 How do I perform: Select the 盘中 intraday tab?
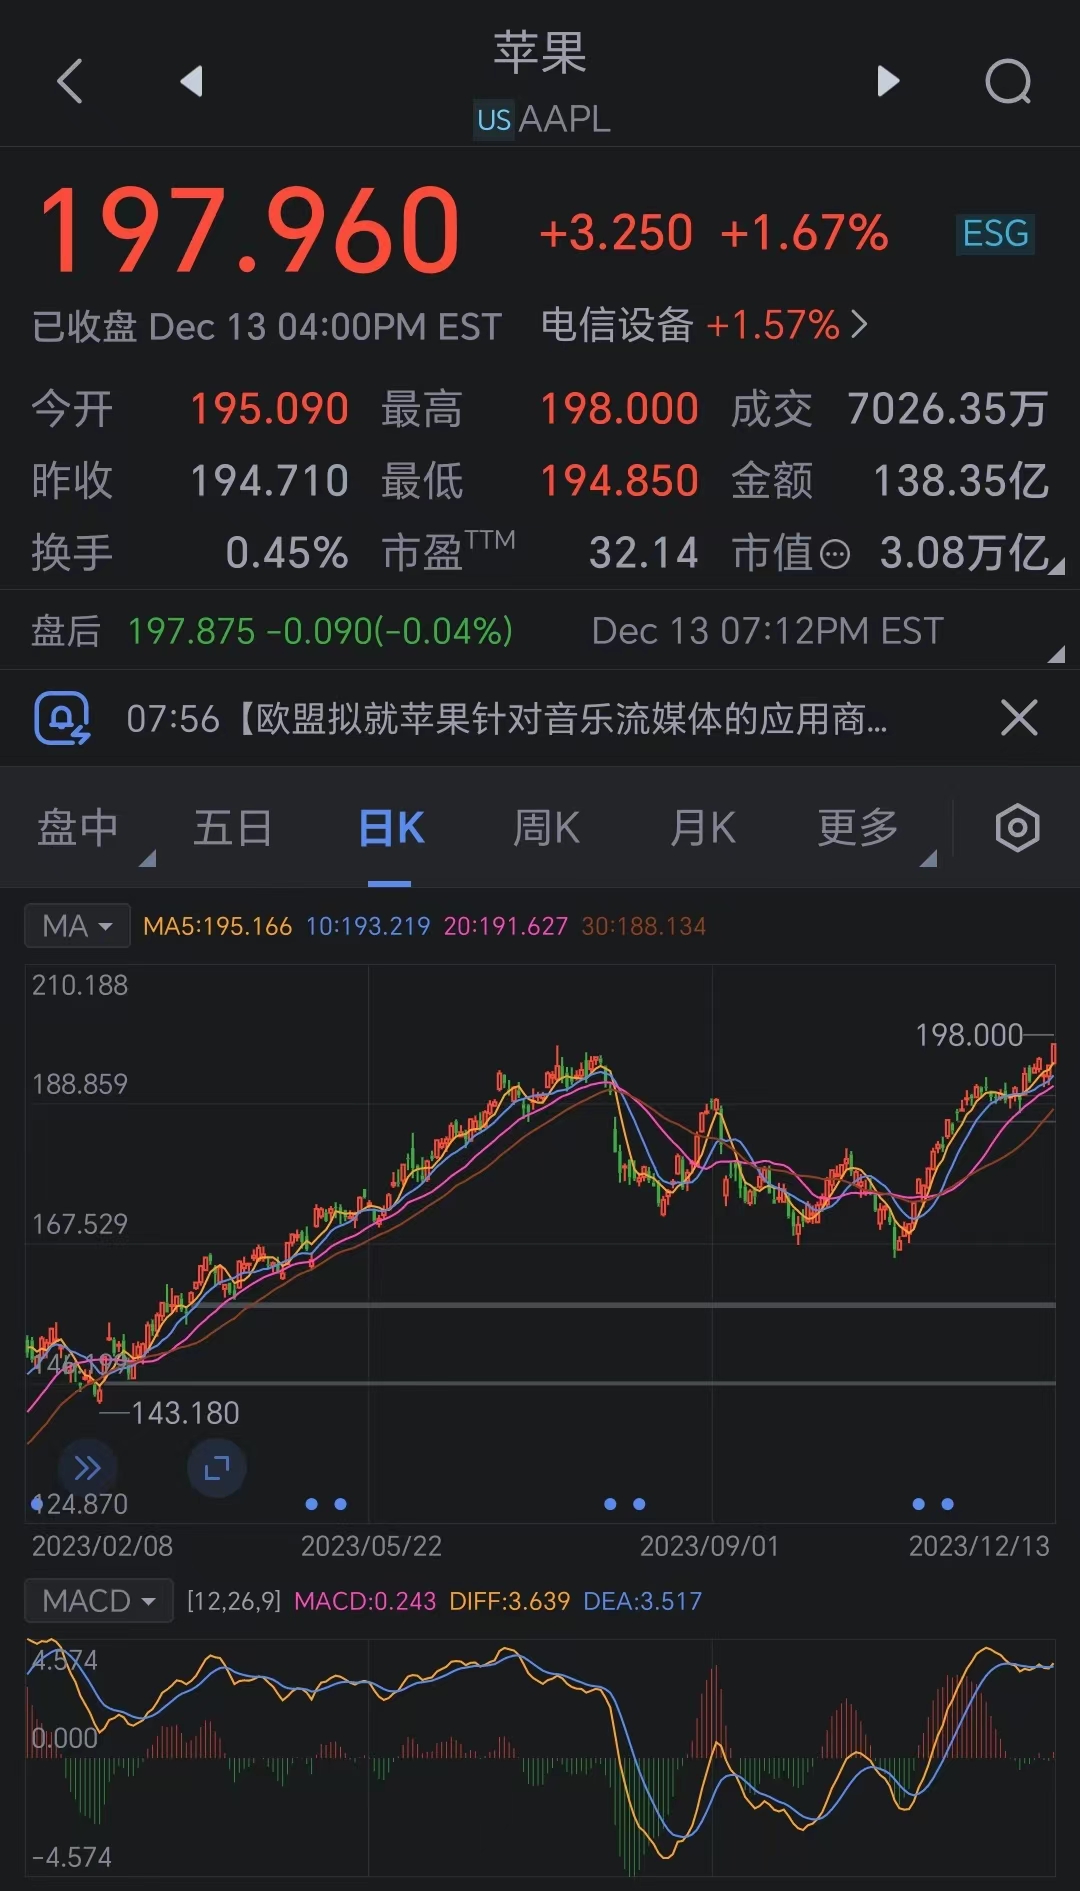78,828
